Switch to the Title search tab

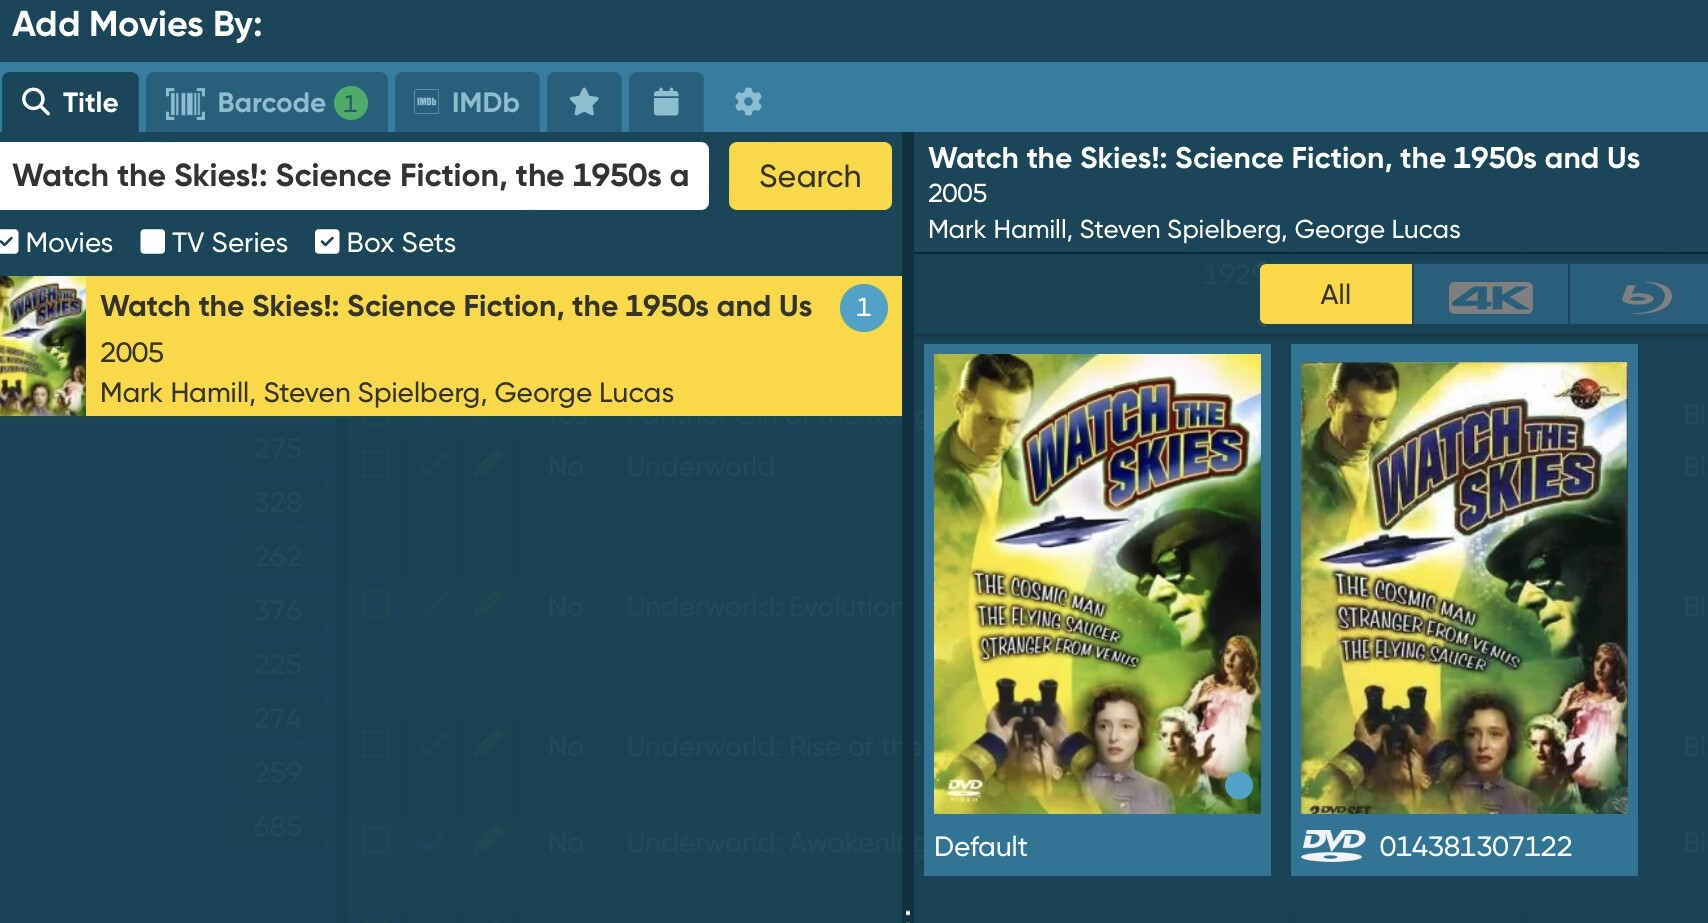coord(70,102)
